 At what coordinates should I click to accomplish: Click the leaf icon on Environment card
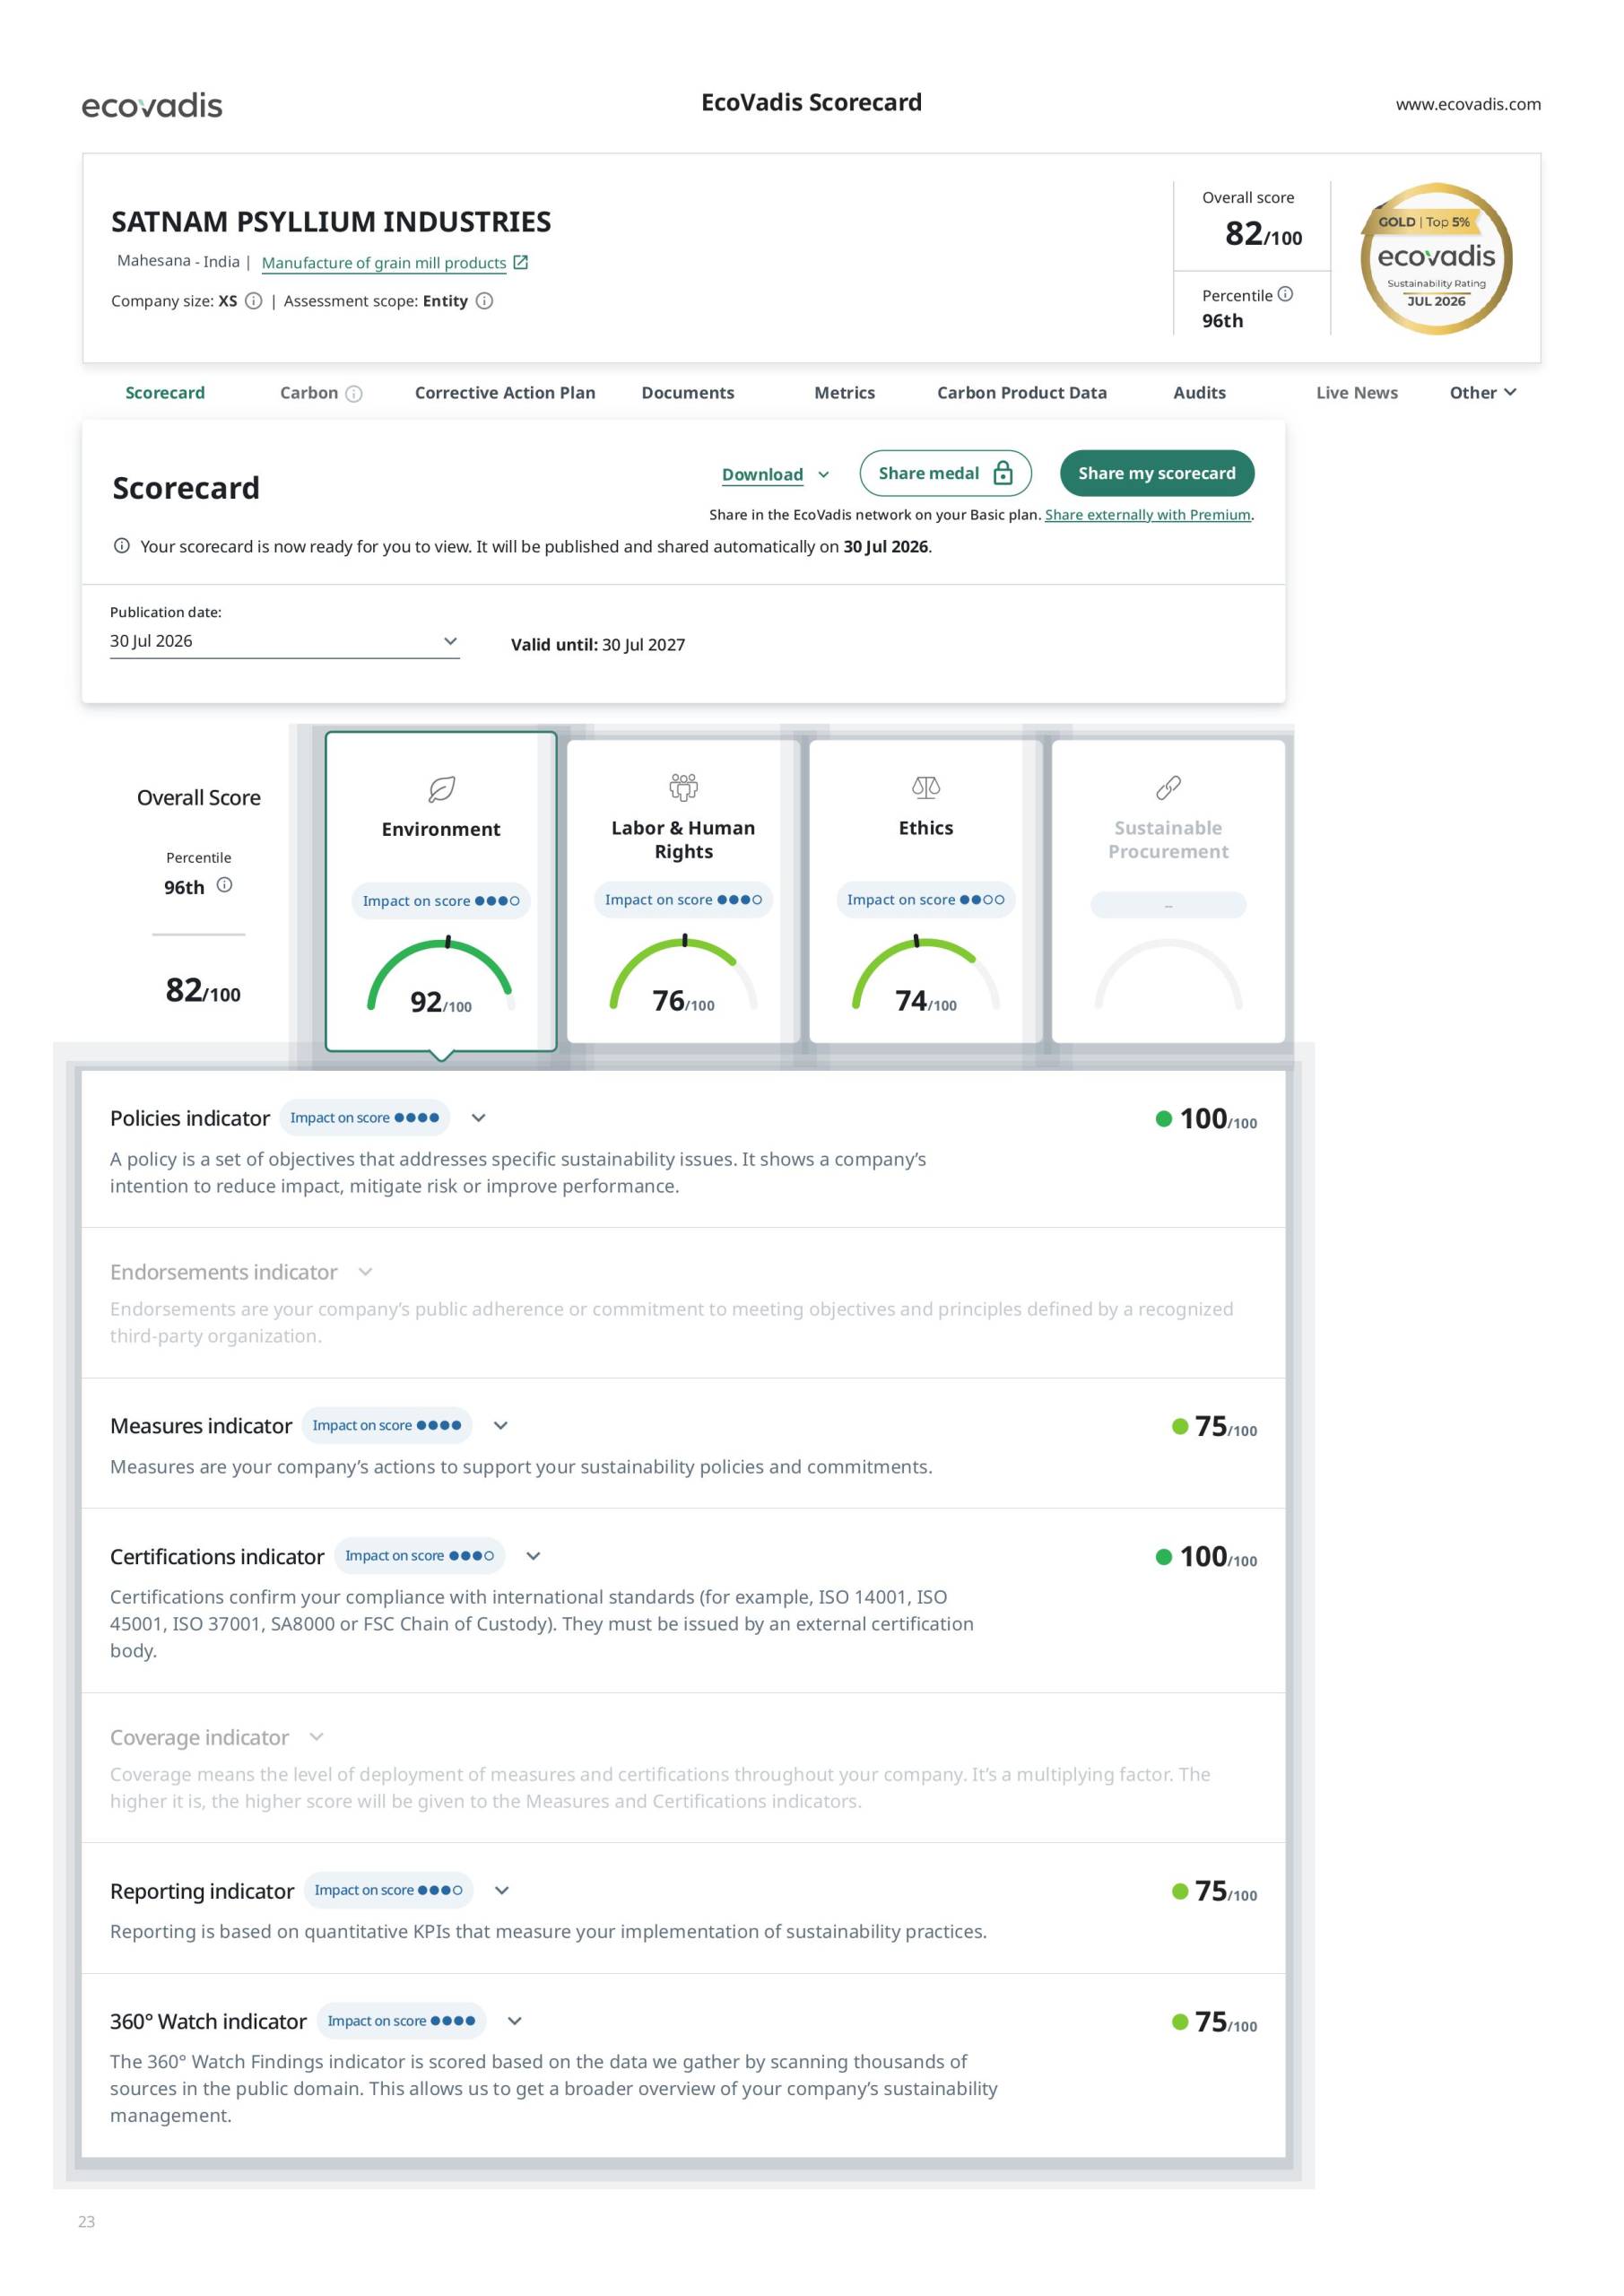coord(441,789)
